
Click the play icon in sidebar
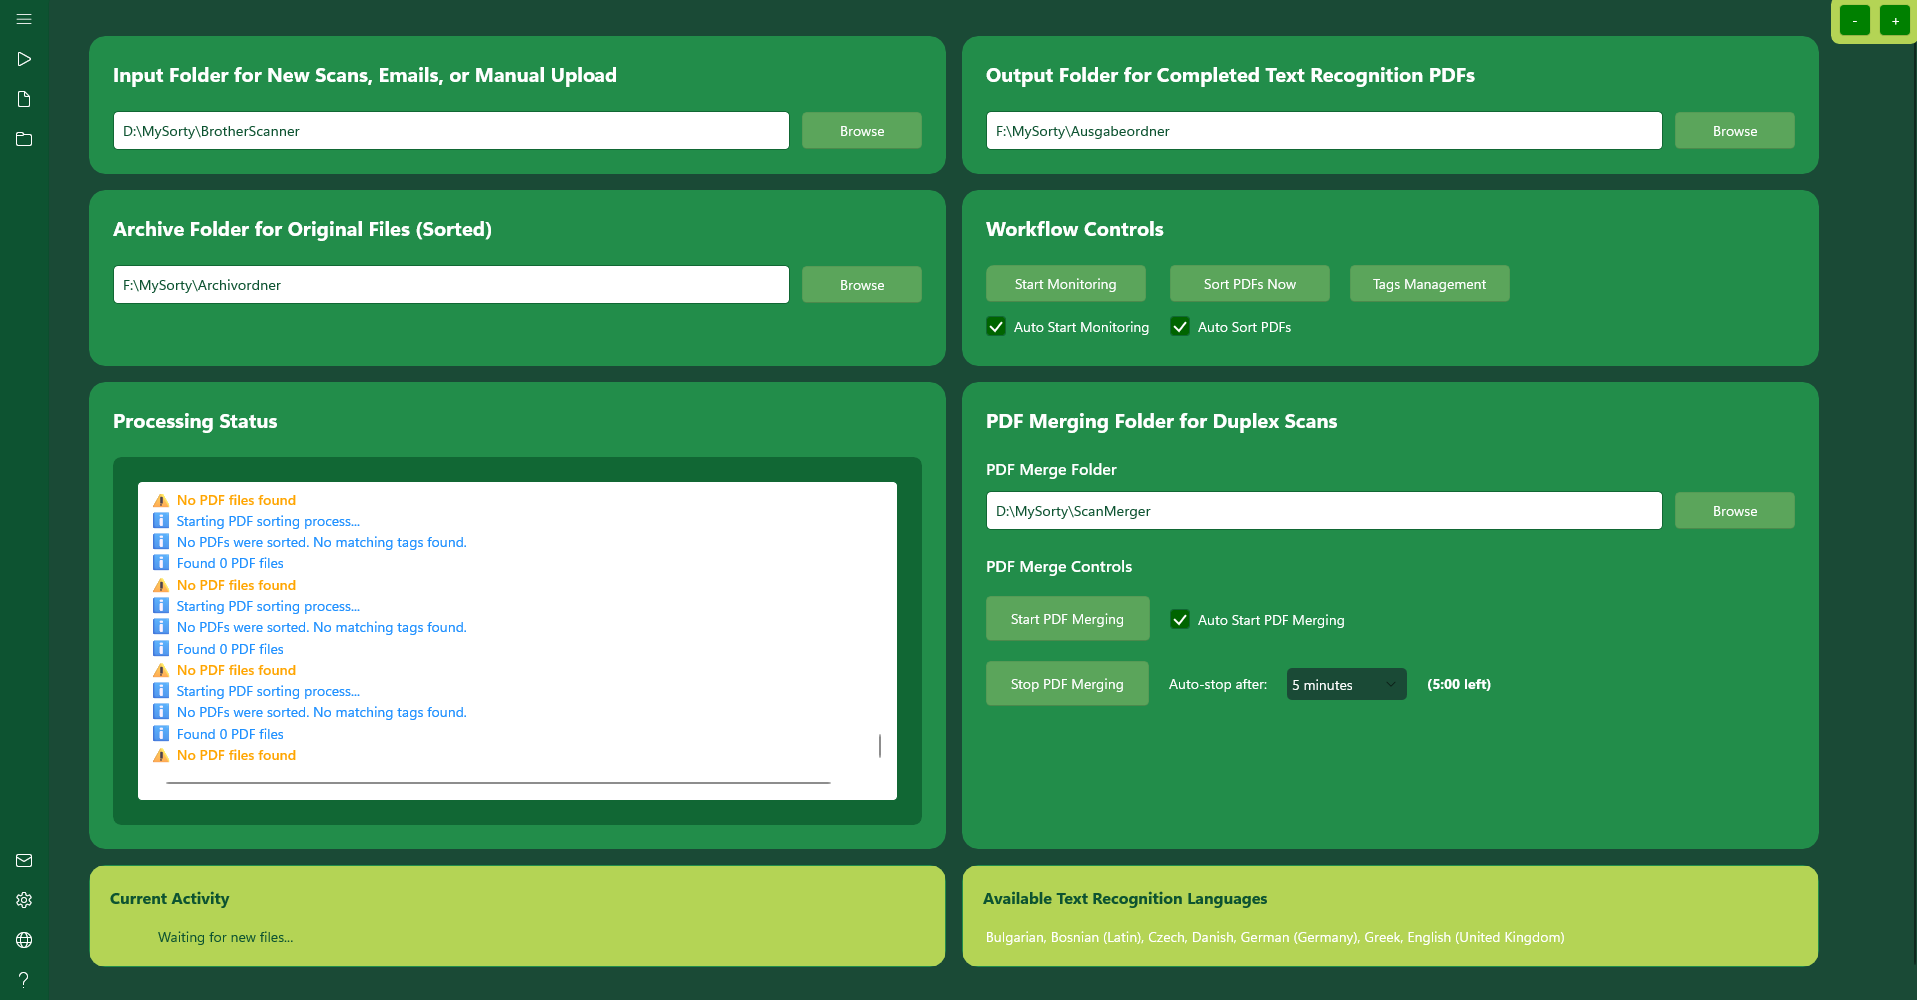[x=24, y=59]
